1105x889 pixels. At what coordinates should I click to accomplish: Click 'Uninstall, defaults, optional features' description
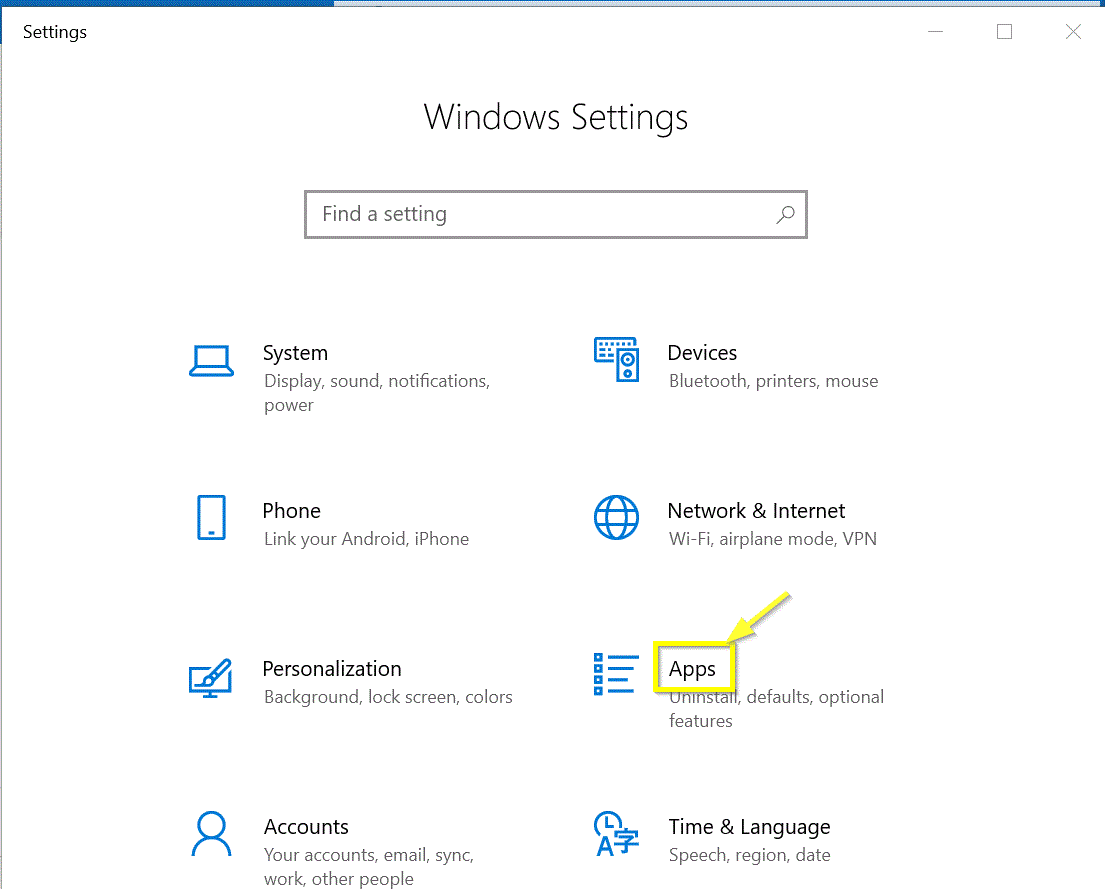tap(776, 709)
